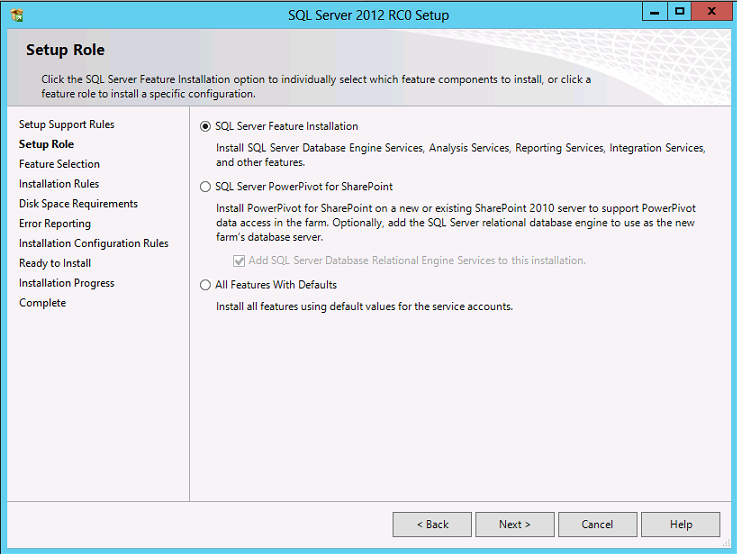Click the SQL Server setup title bar icon
The height and width of the screenshot is (554, 737).
17,15
